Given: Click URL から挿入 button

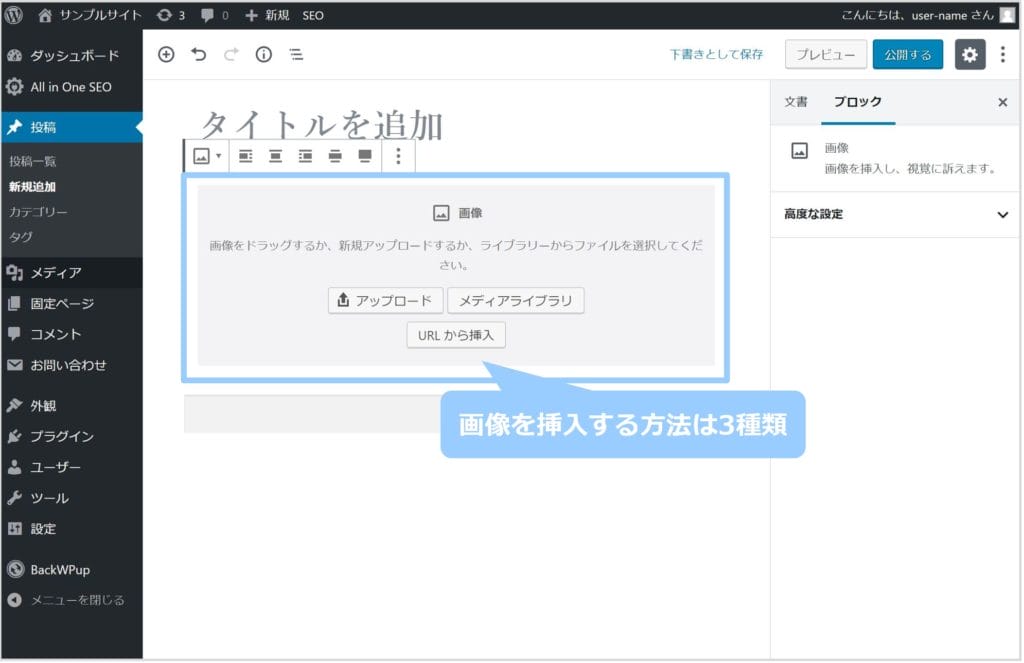Looking at the screenshot, I should click(456, 335).
